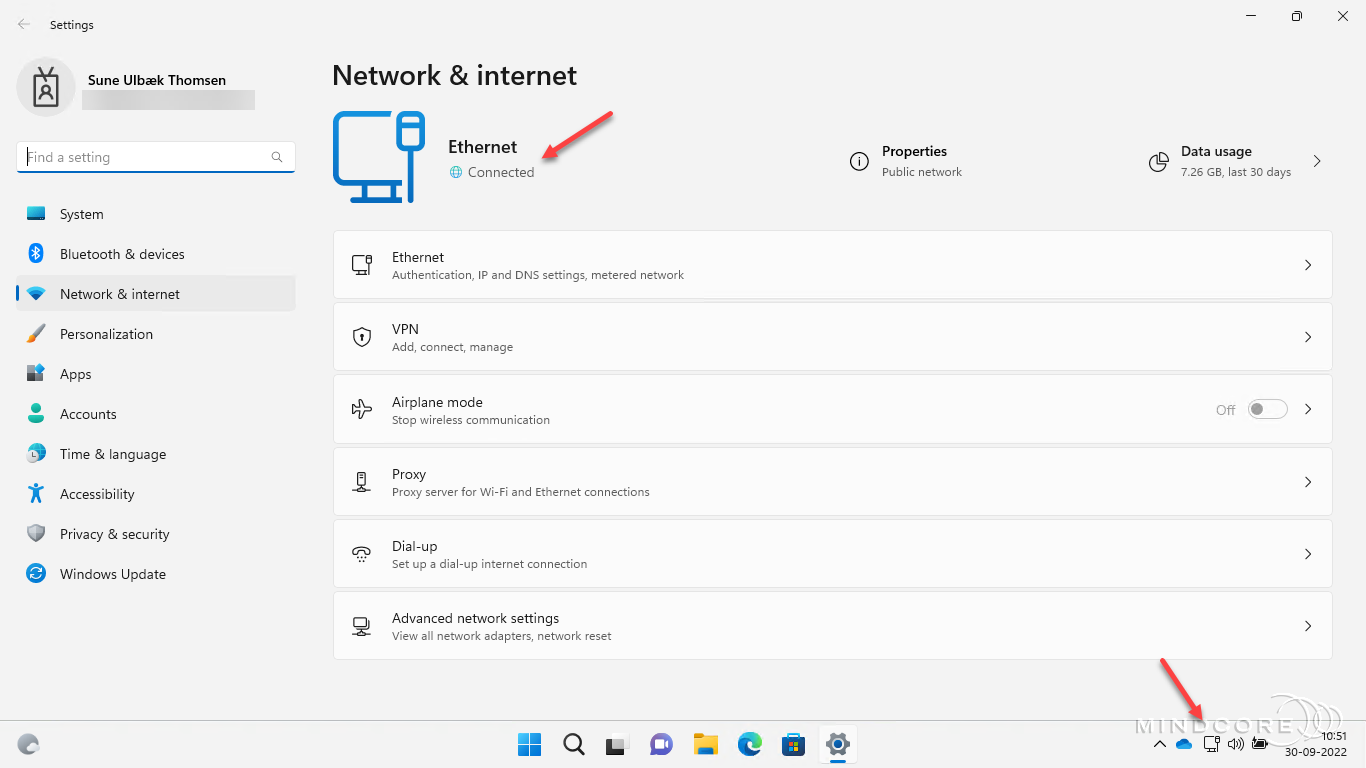Screen dimensions: 1366x768
Task: Click the Ethernet monitor icon above Connected
Action: click(380, 156)
